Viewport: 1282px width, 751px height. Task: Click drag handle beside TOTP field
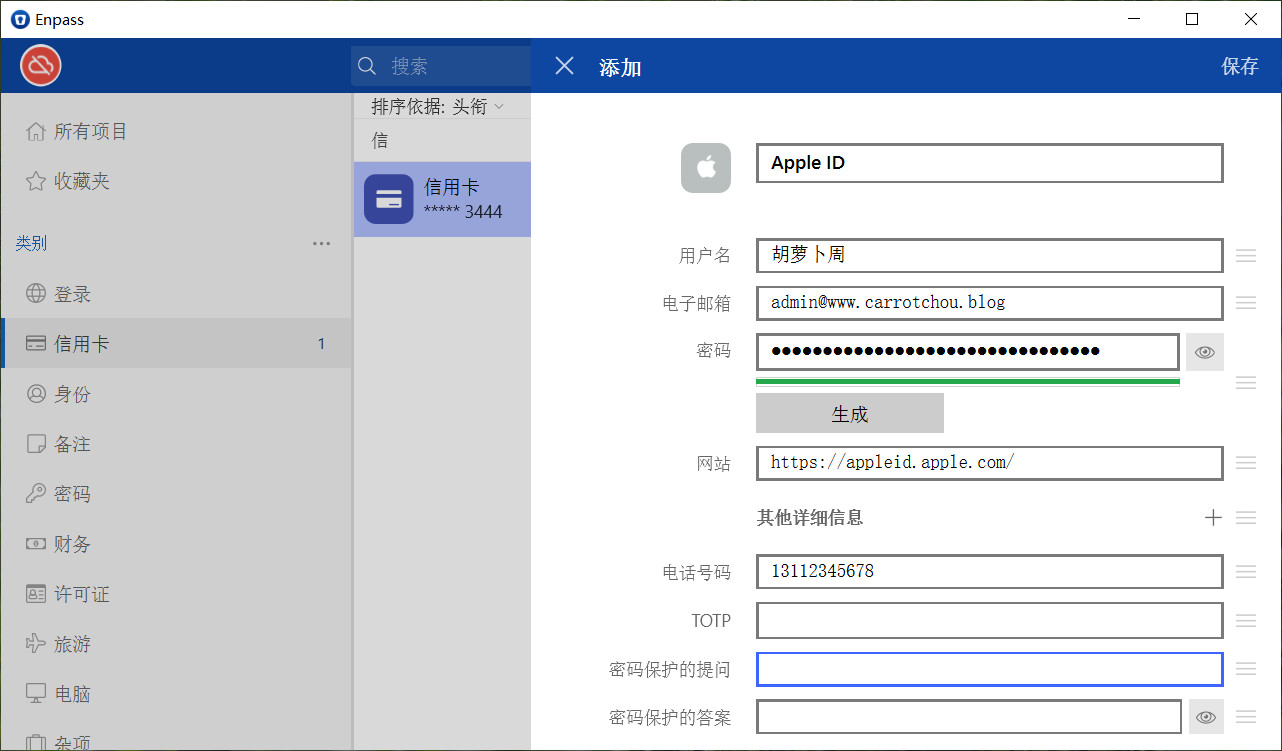tap(1246, 620)
